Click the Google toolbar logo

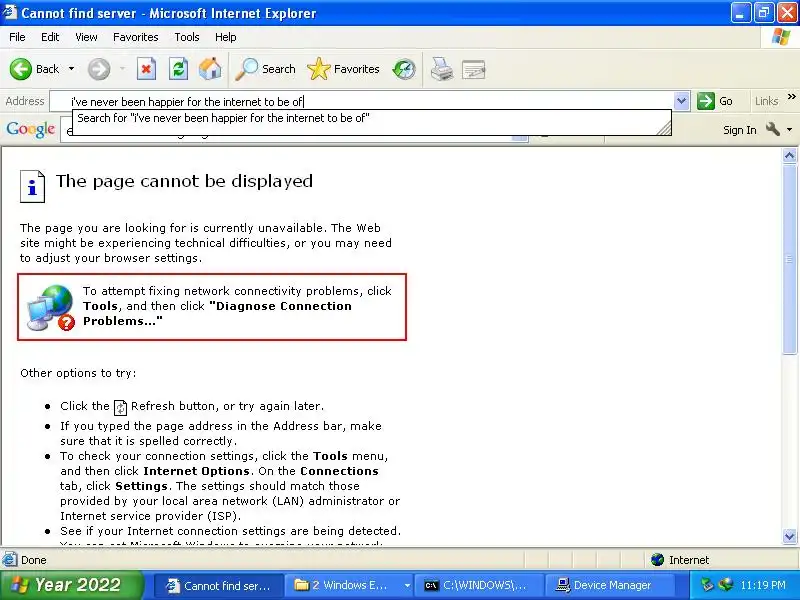point(31,130)
